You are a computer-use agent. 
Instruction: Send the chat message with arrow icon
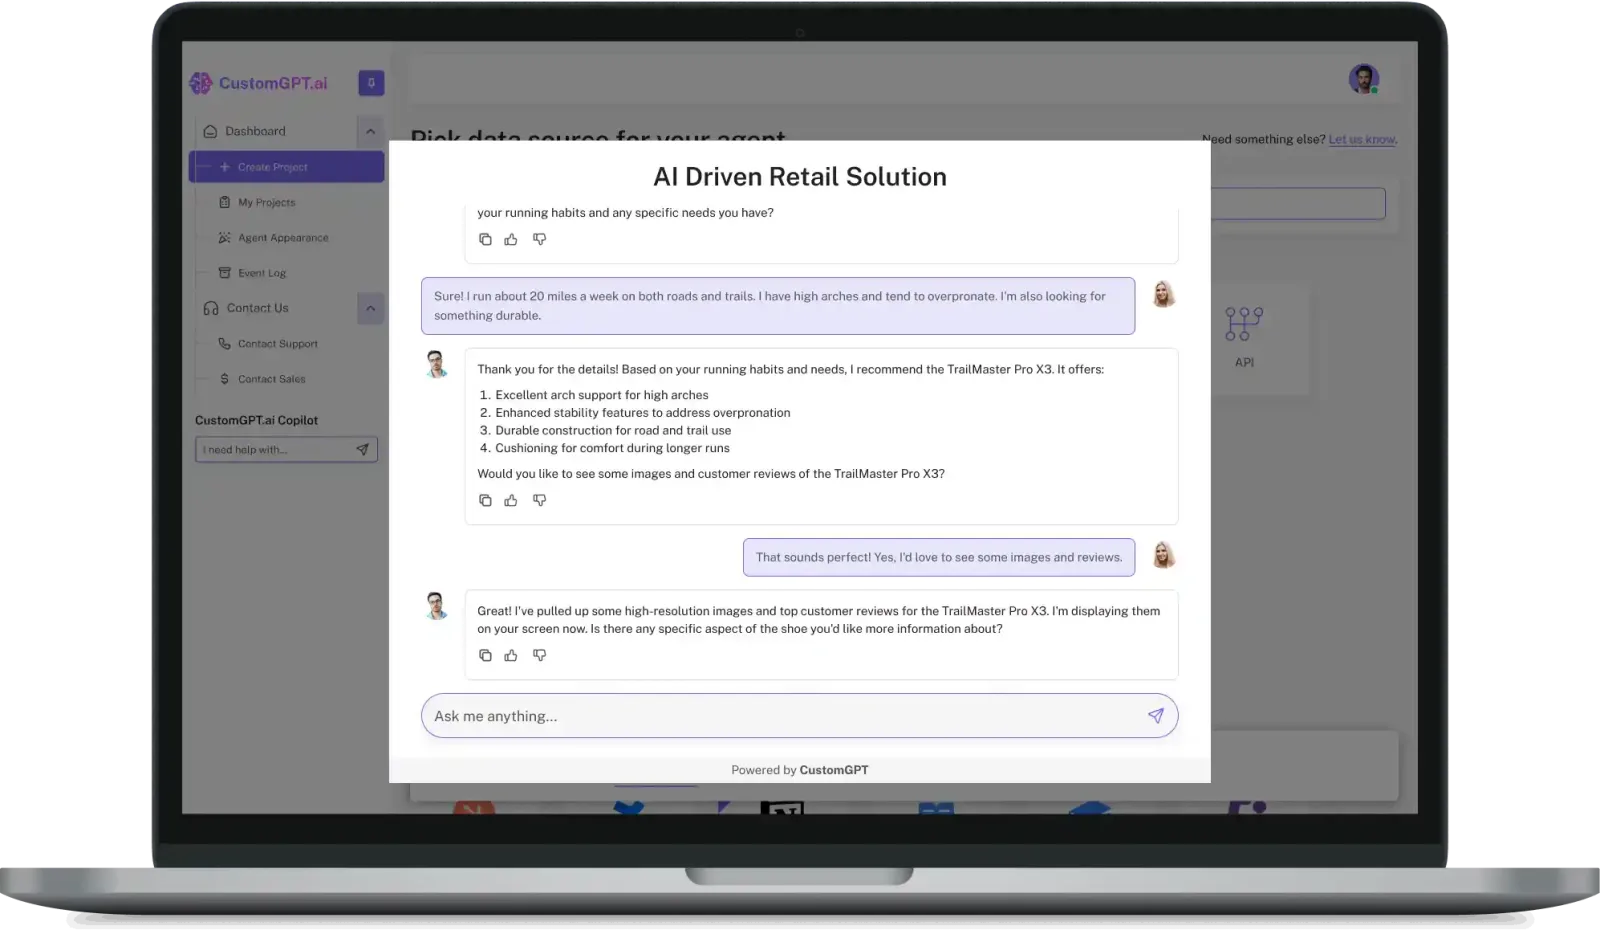pyautogui.click(x=1155, y=716)
